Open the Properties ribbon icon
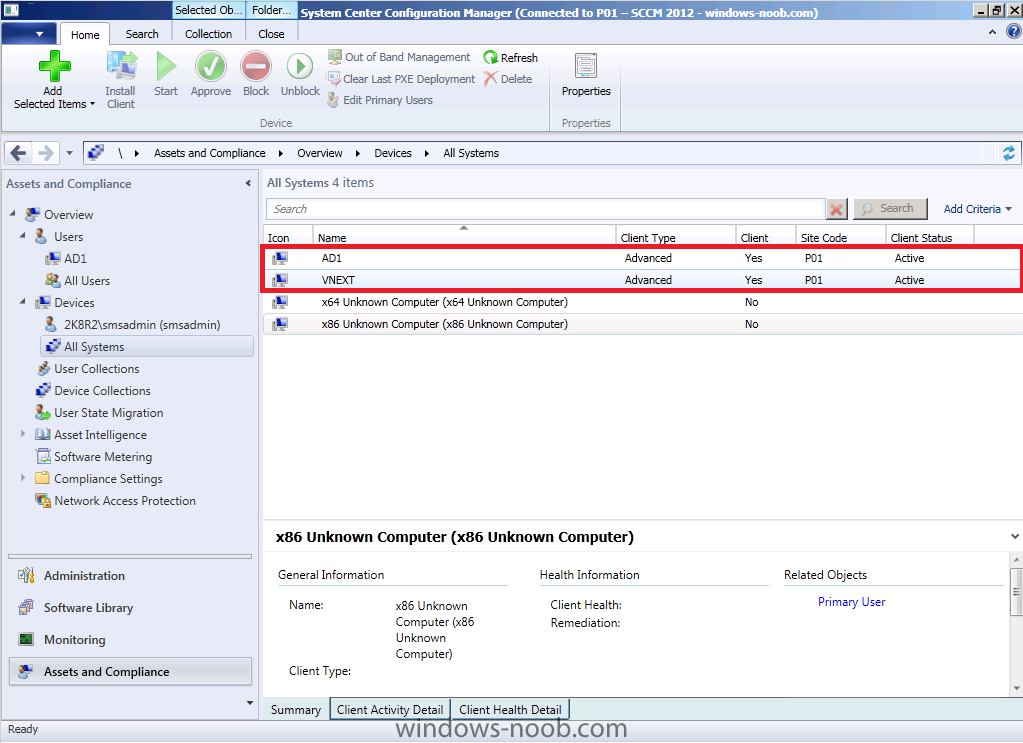Screen dimensions: 1023x743 click(586, 66)
